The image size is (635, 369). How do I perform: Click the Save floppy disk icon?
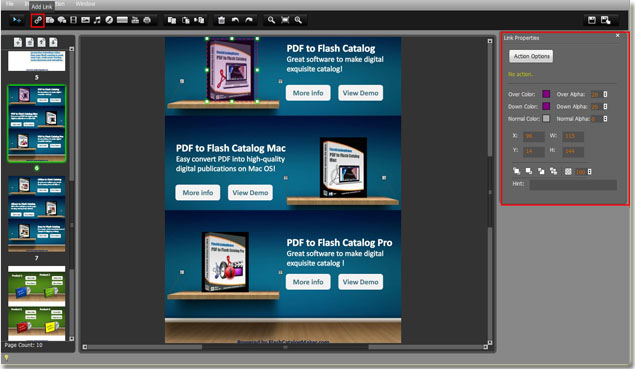pos(592,20)
